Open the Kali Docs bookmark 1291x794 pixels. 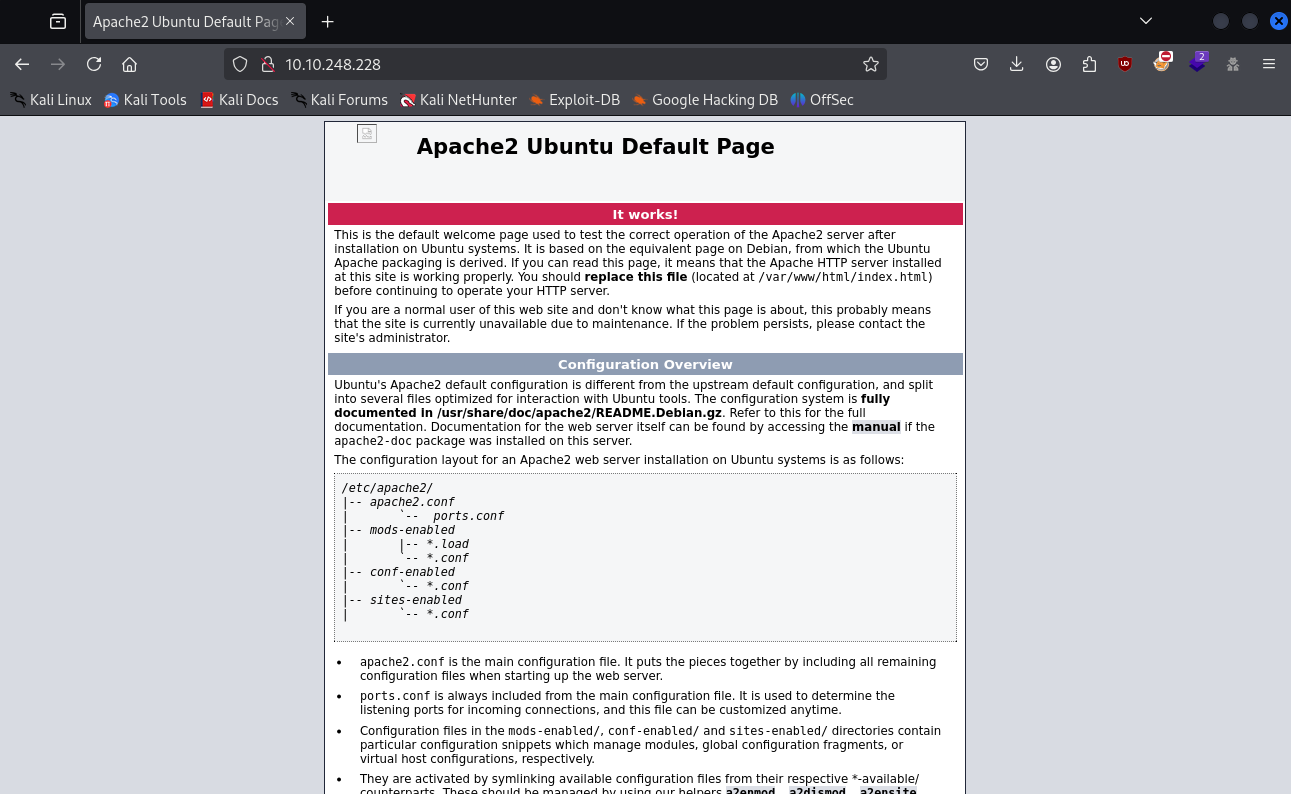coord(239,100)
